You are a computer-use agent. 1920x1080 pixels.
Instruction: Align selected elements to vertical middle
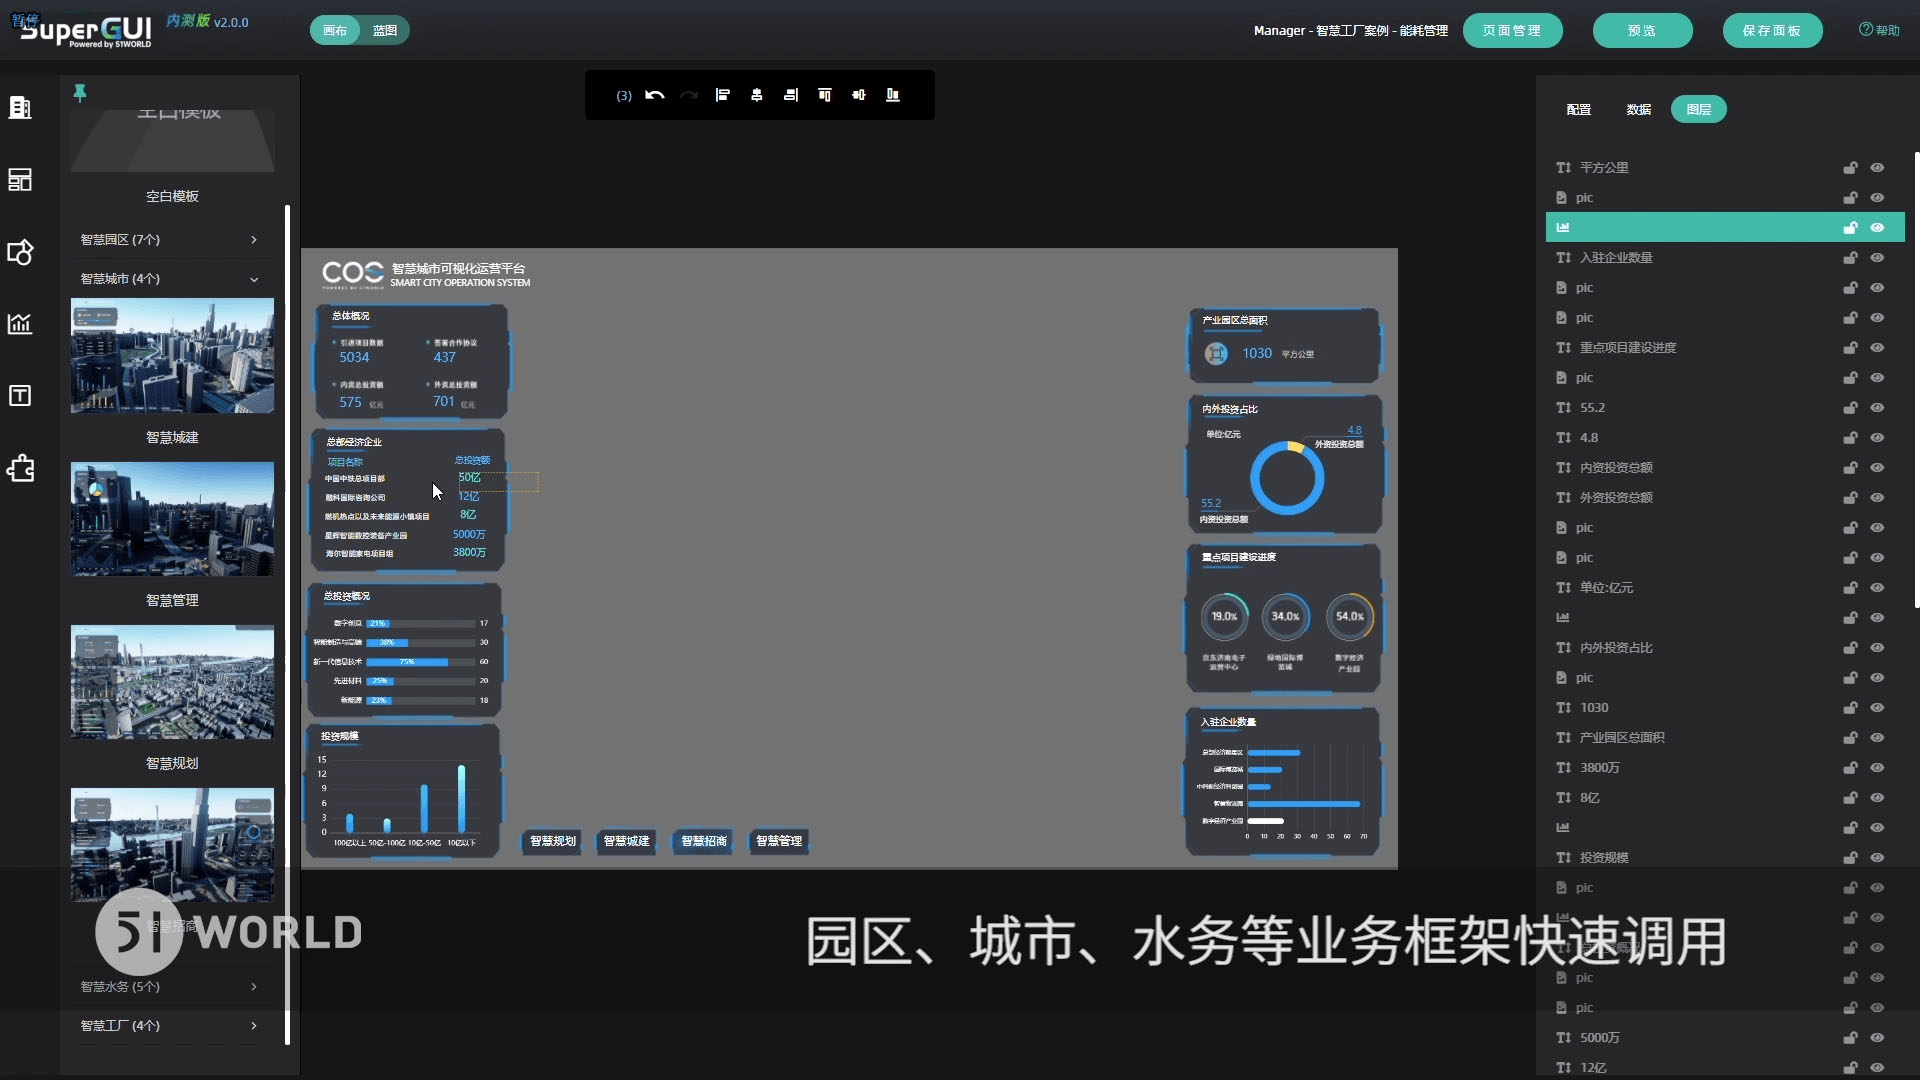859,95
